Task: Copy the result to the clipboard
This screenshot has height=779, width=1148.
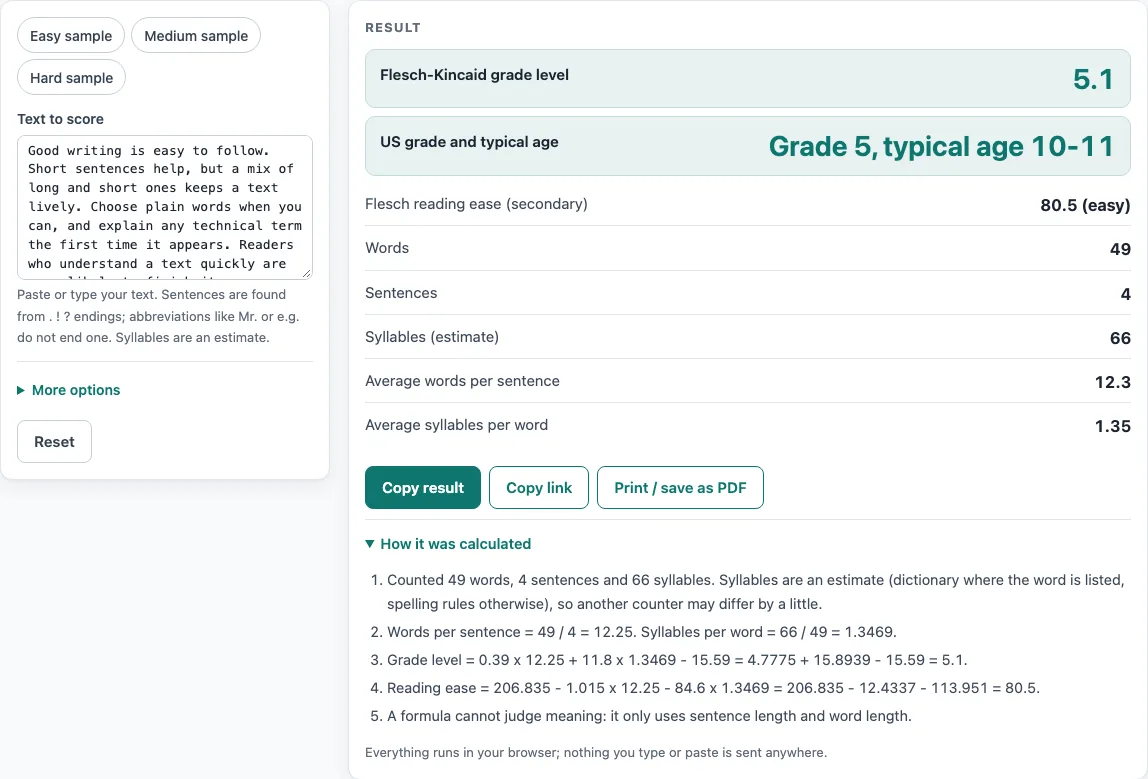Action: [422, 488]
